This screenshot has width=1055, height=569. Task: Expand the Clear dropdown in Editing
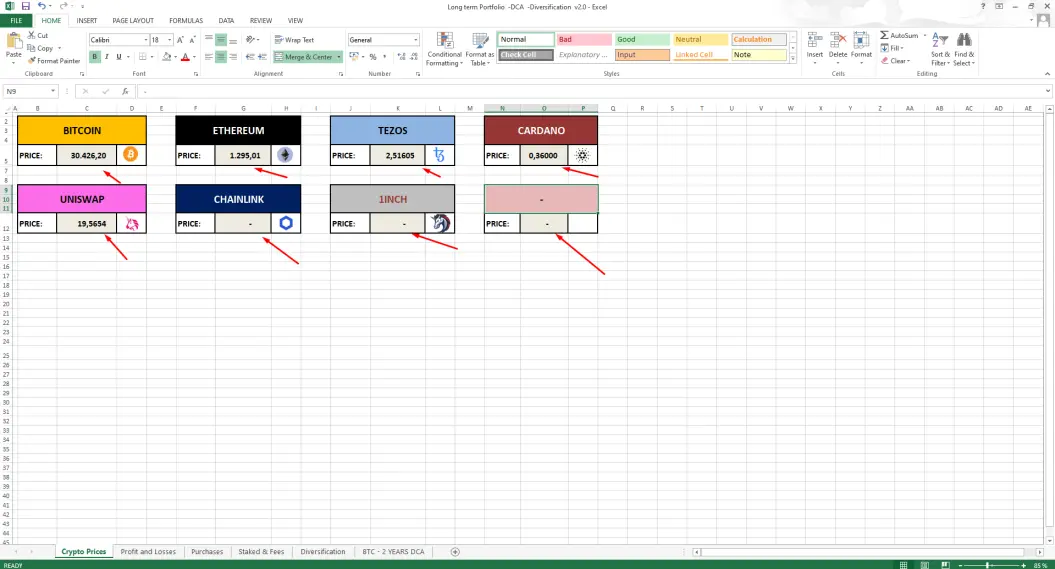(x=908, y=61)
